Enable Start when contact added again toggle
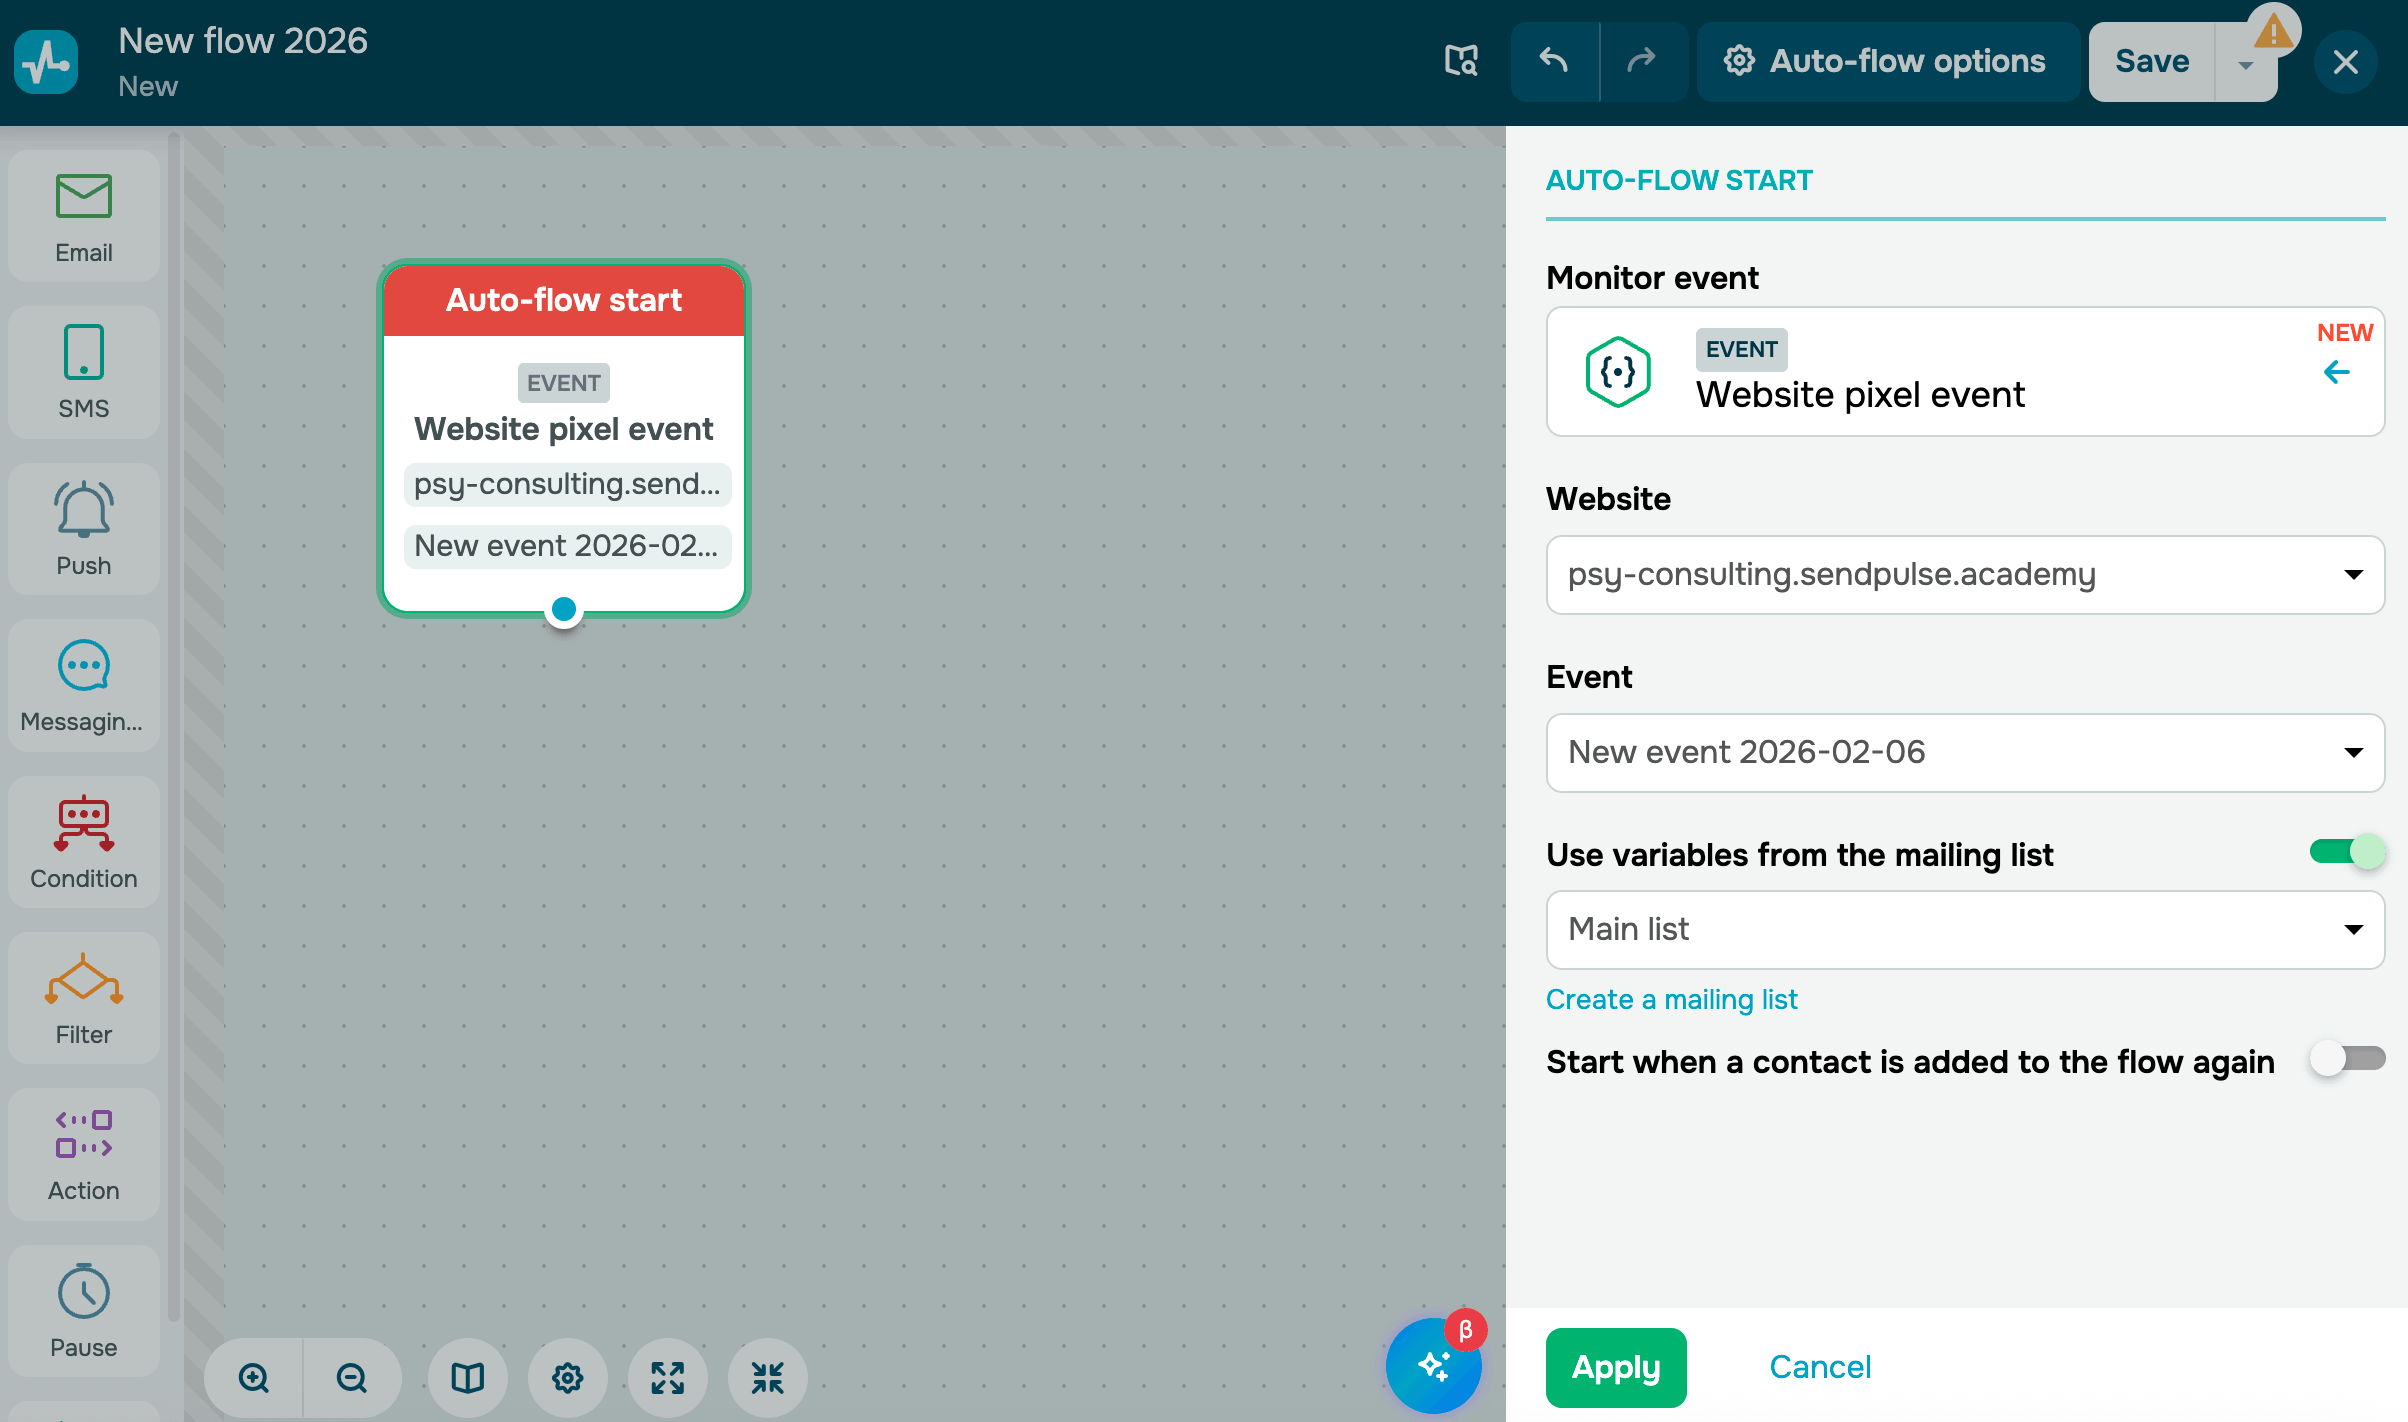This screenshot has height=1422, width=2408. [x=2346, y=1059]
